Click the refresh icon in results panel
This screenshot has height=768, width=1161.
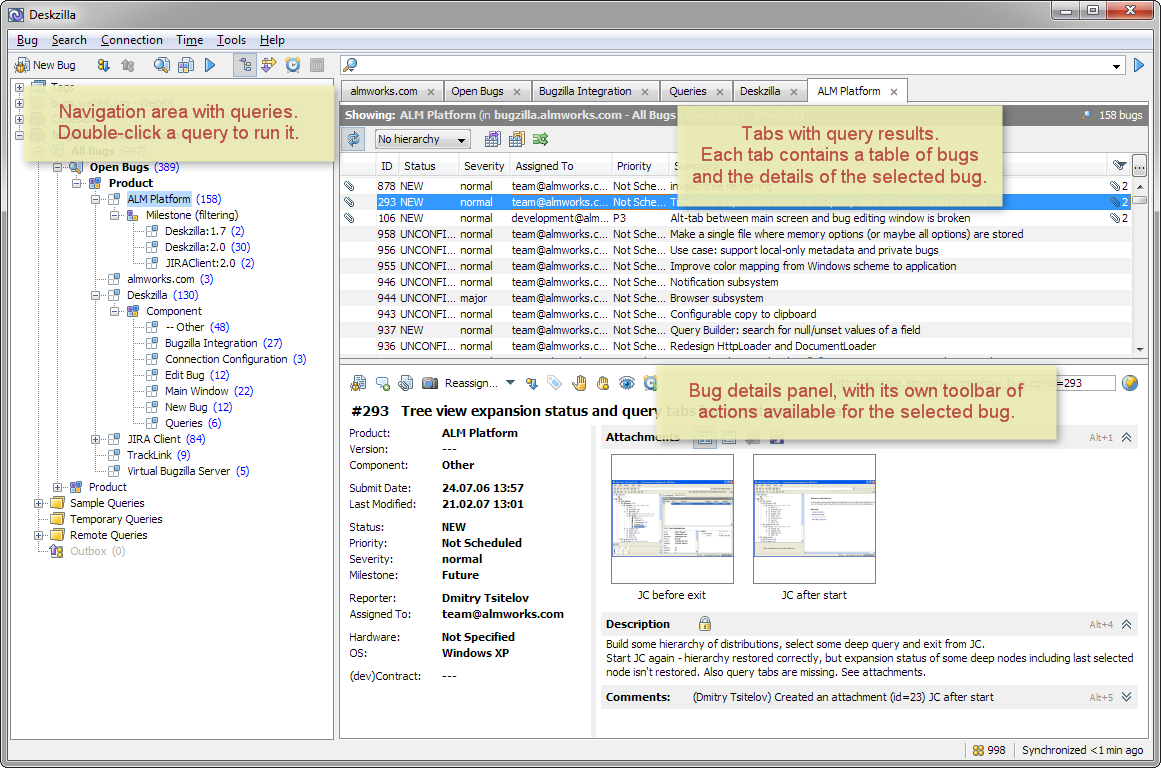tap(352, 139)
